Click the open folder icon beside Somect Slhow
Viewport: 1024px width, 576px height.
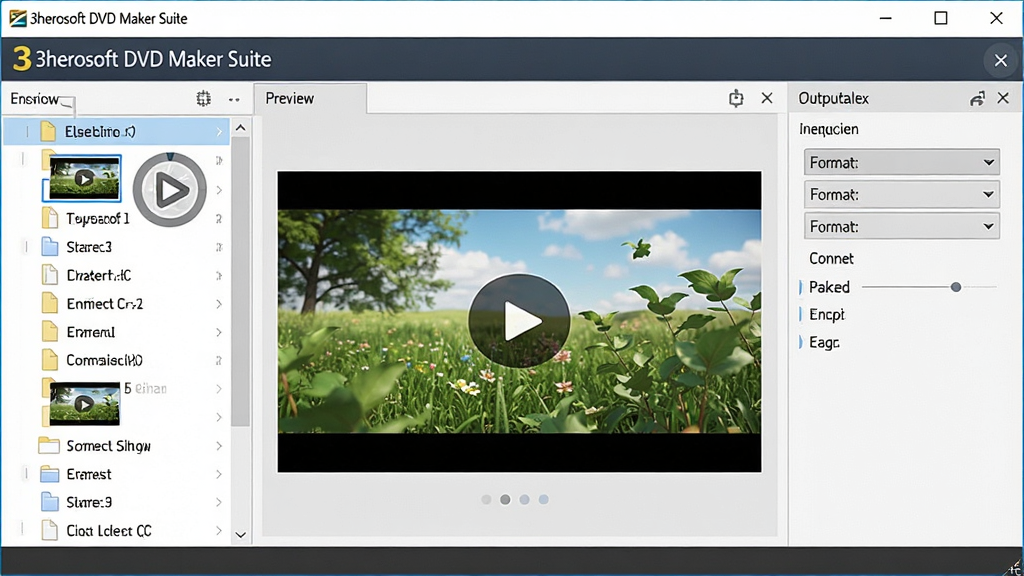click(49, 445)
